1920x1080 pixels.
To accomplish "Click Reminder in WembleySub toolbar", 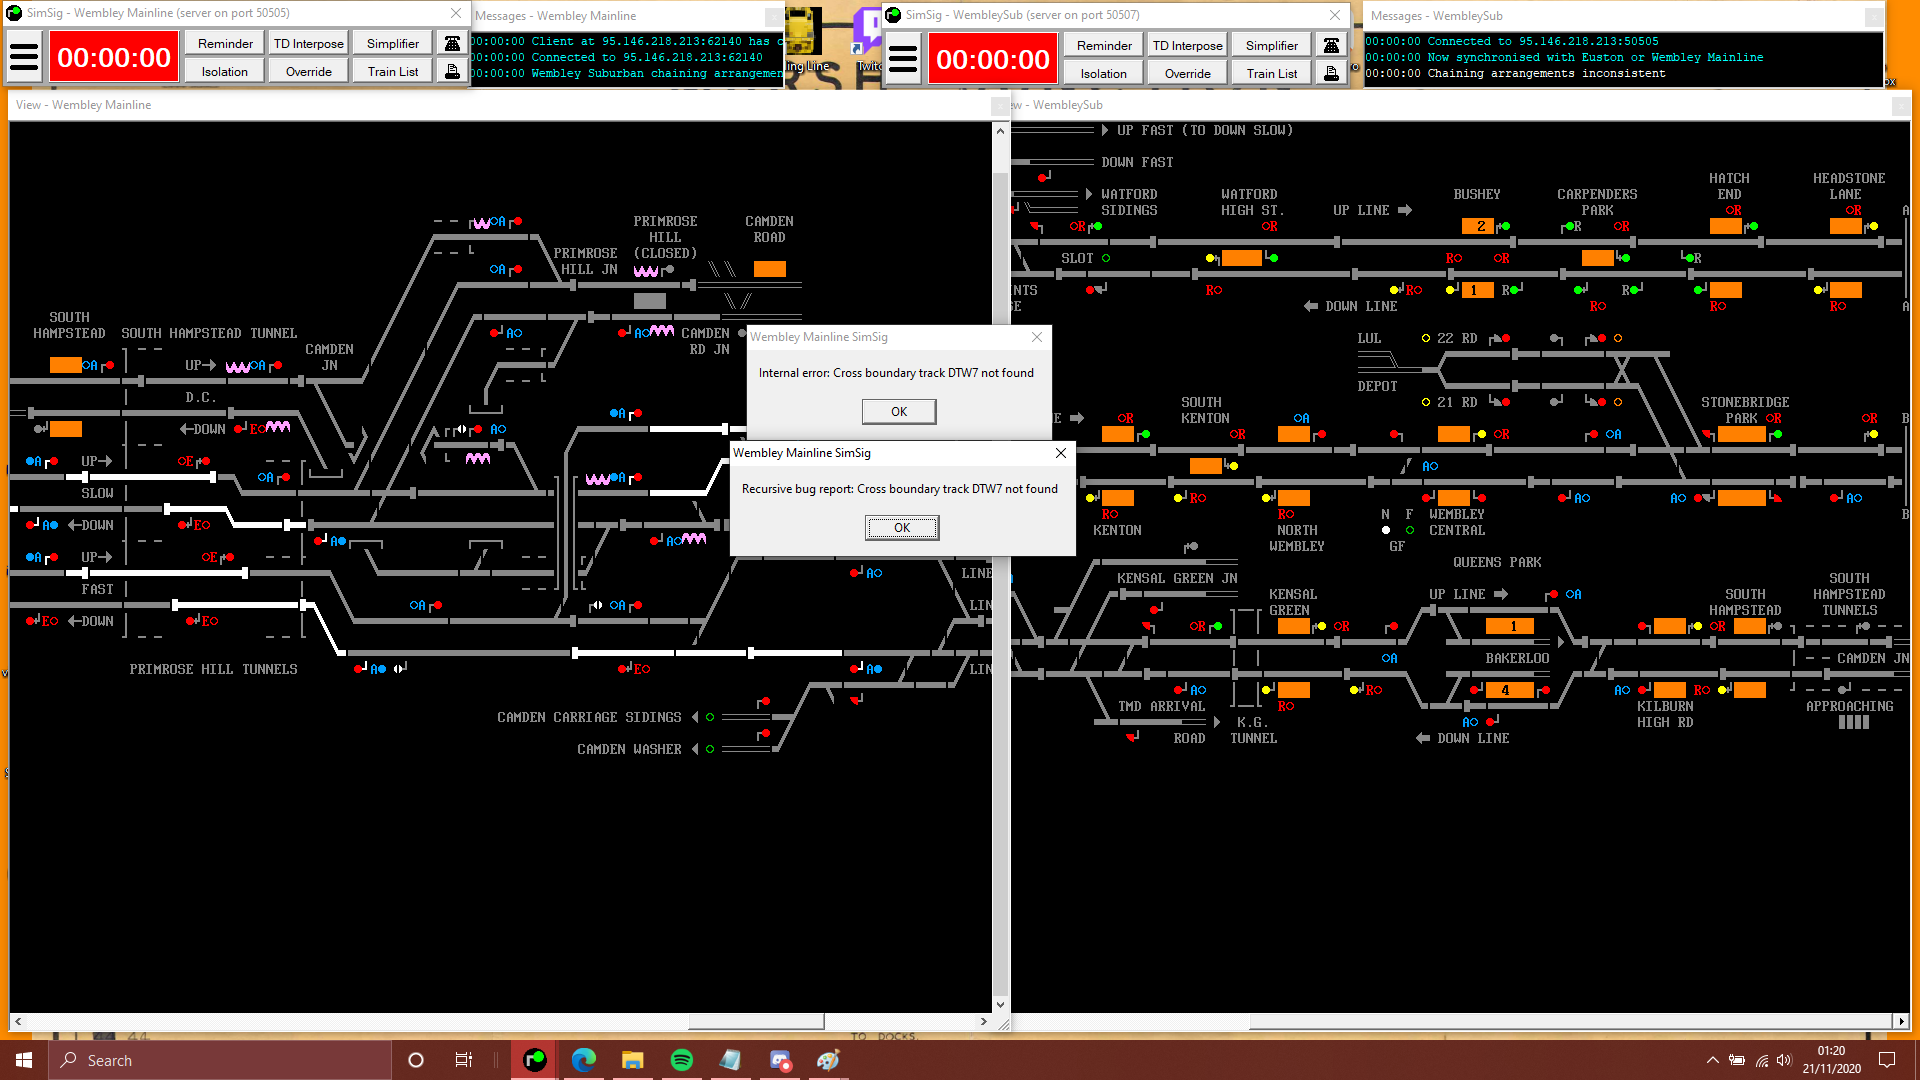I will pyautogui.click(x=1104, y=45).
